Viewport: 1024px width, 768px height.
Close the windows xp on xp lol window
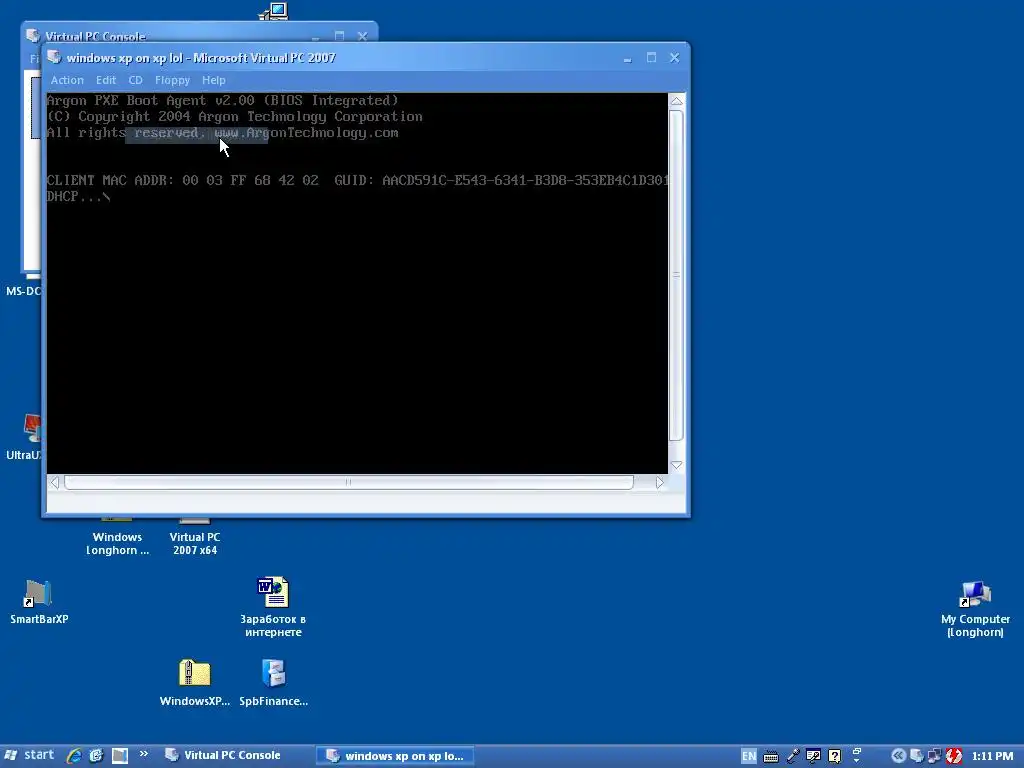pyautogui.click(x=675, y=57)
